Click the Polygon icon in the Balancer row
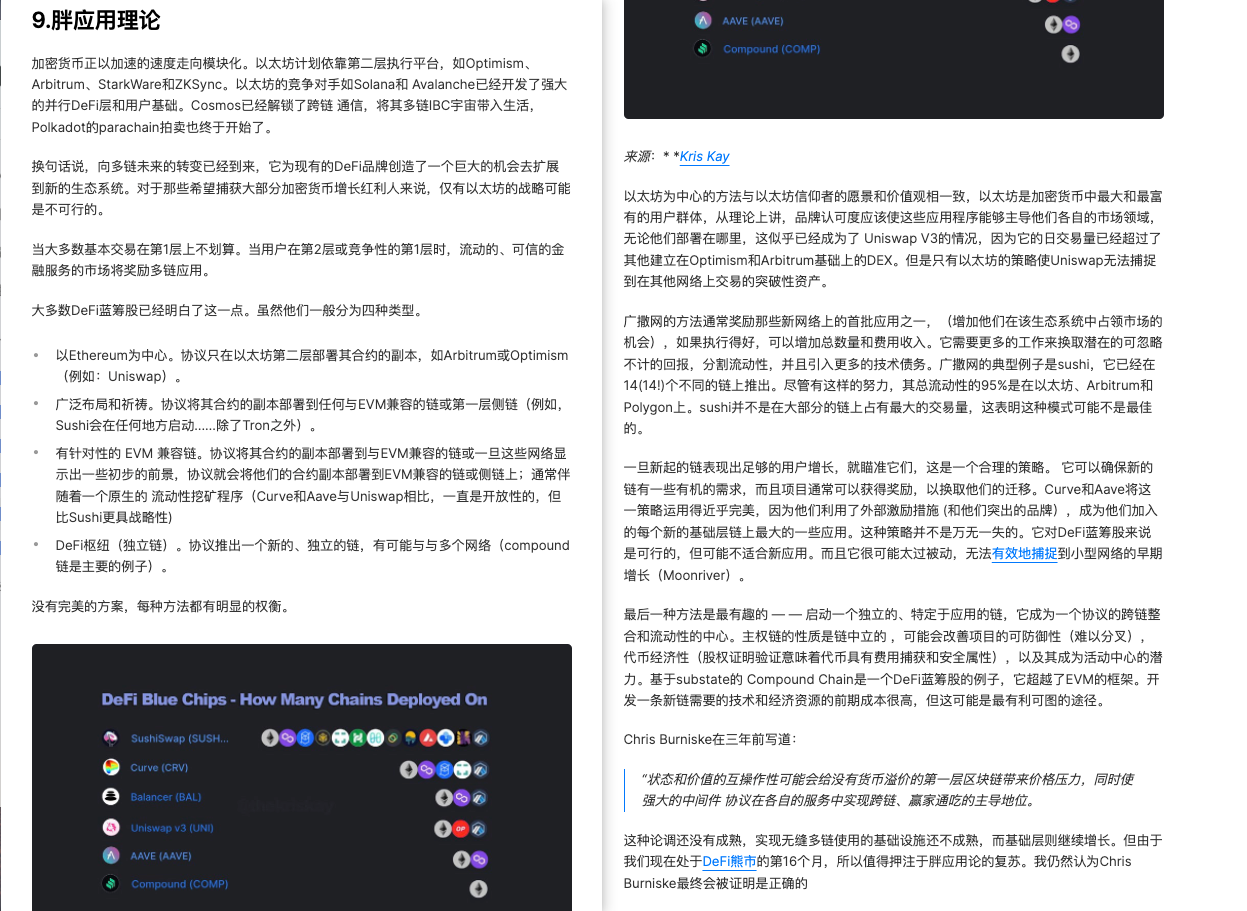Viewport: 1247px width, 911px height. click(462, 798)
